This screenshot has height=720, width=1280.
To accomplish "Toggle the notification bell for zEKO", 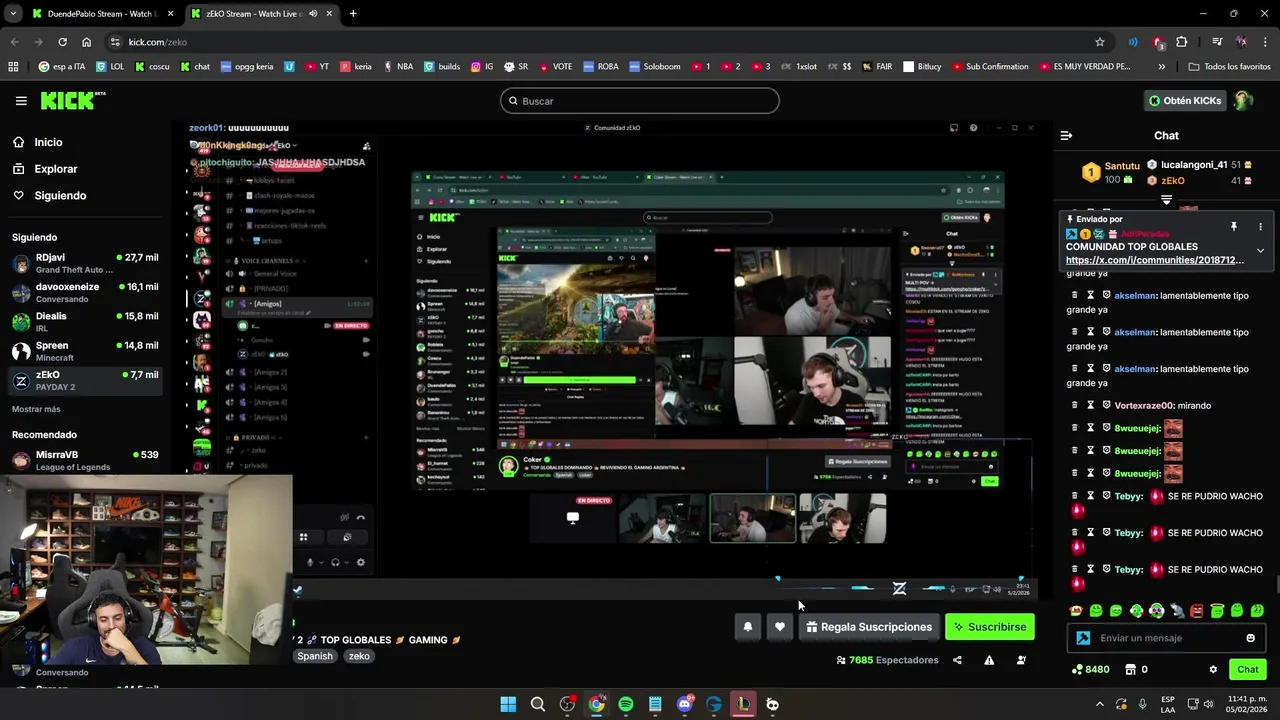I will pos(748,627).
